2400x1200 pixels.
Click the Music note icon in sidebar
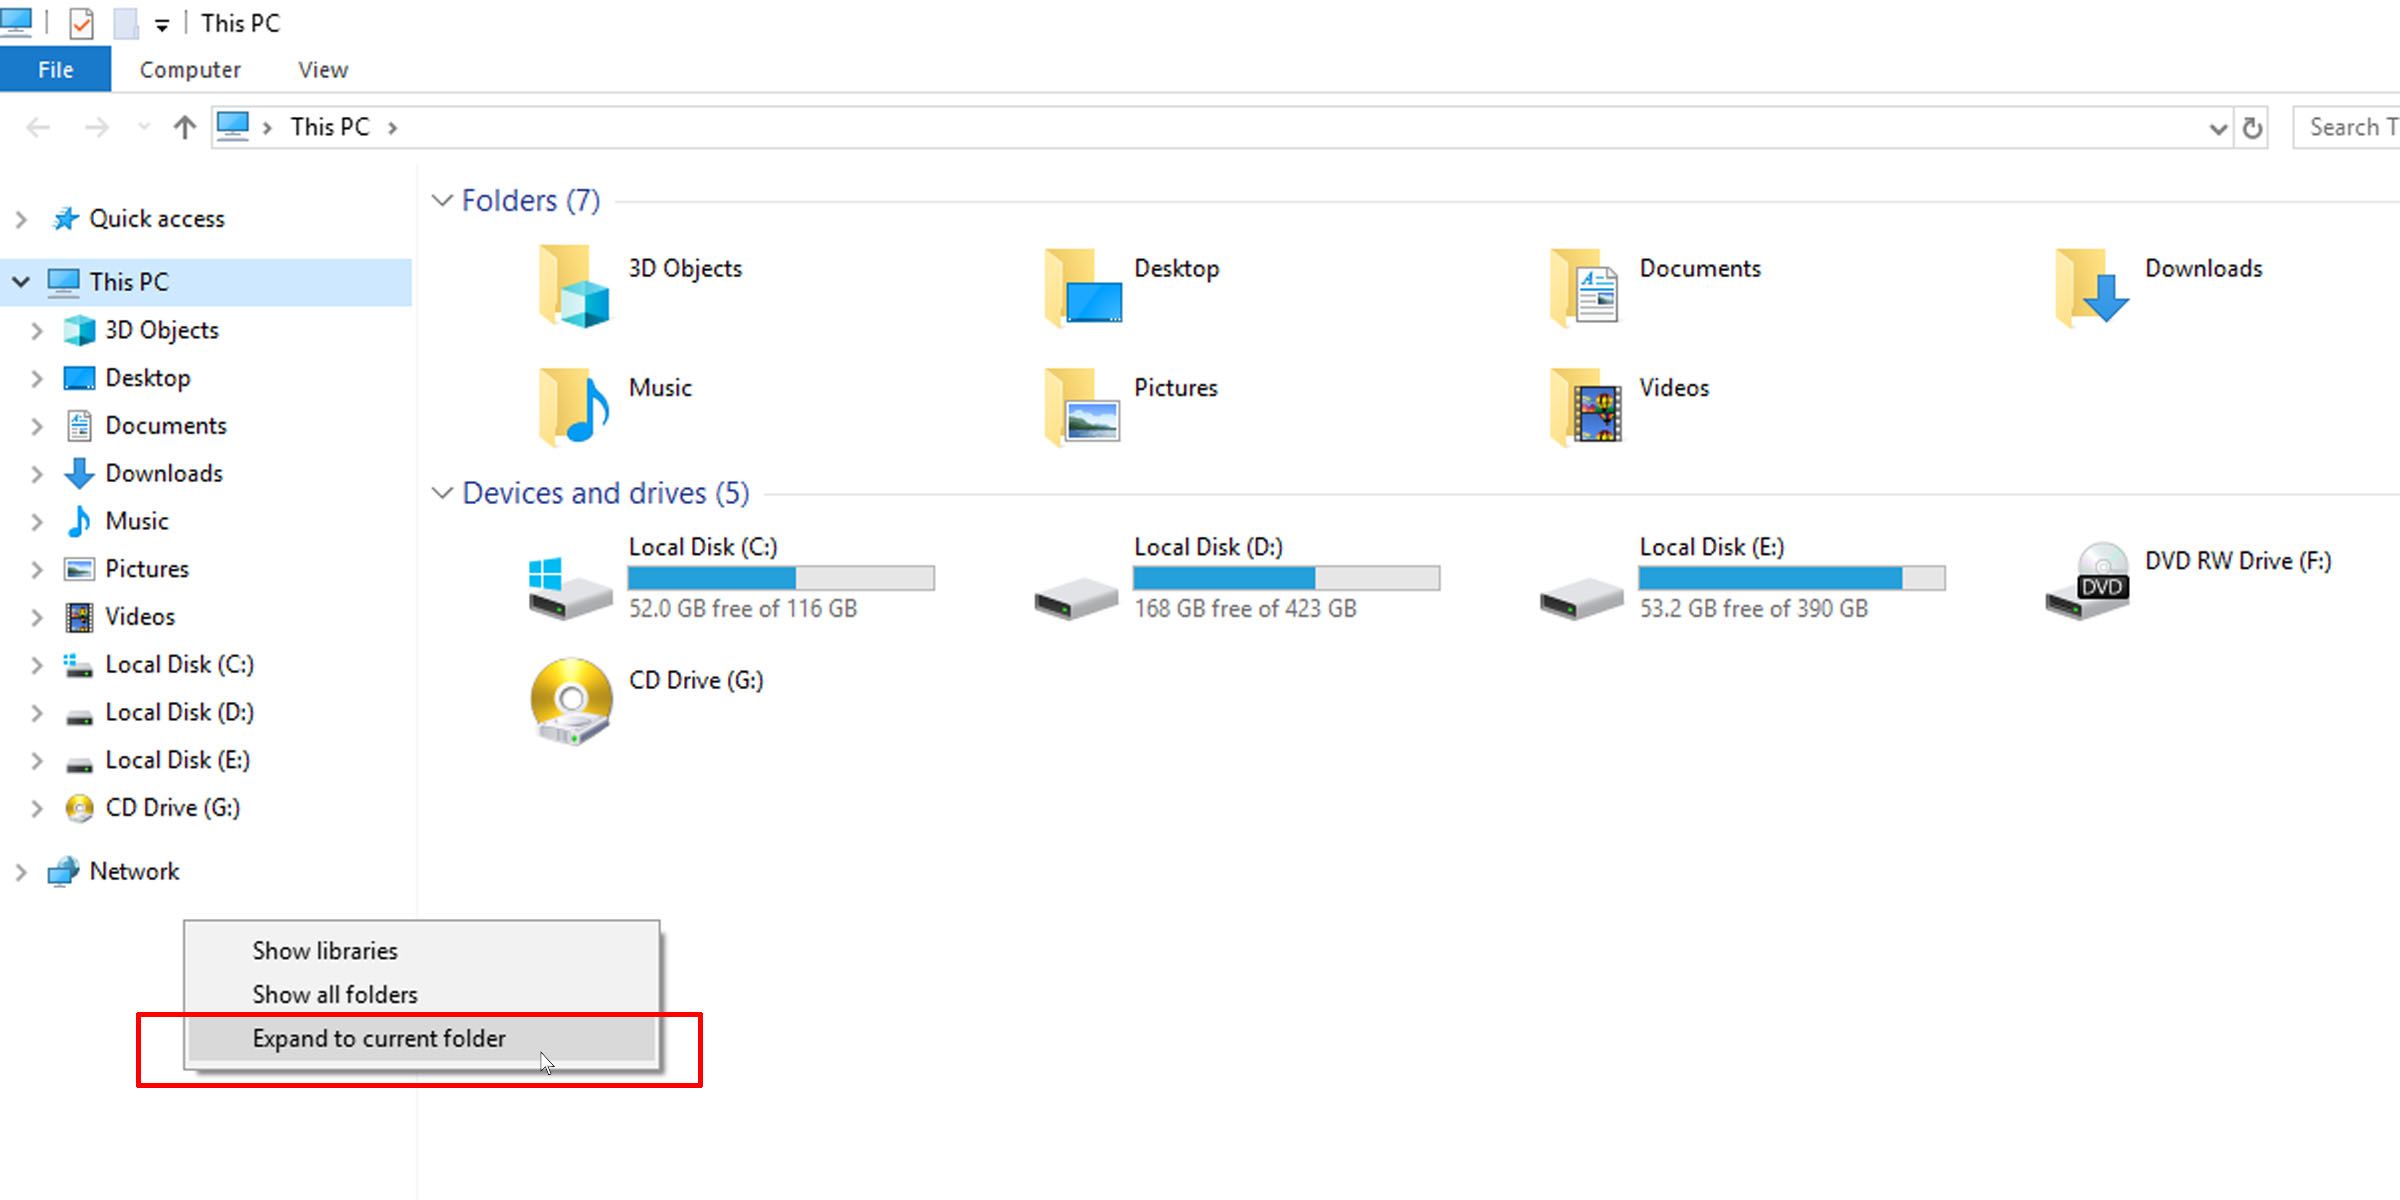pos(79,521)
